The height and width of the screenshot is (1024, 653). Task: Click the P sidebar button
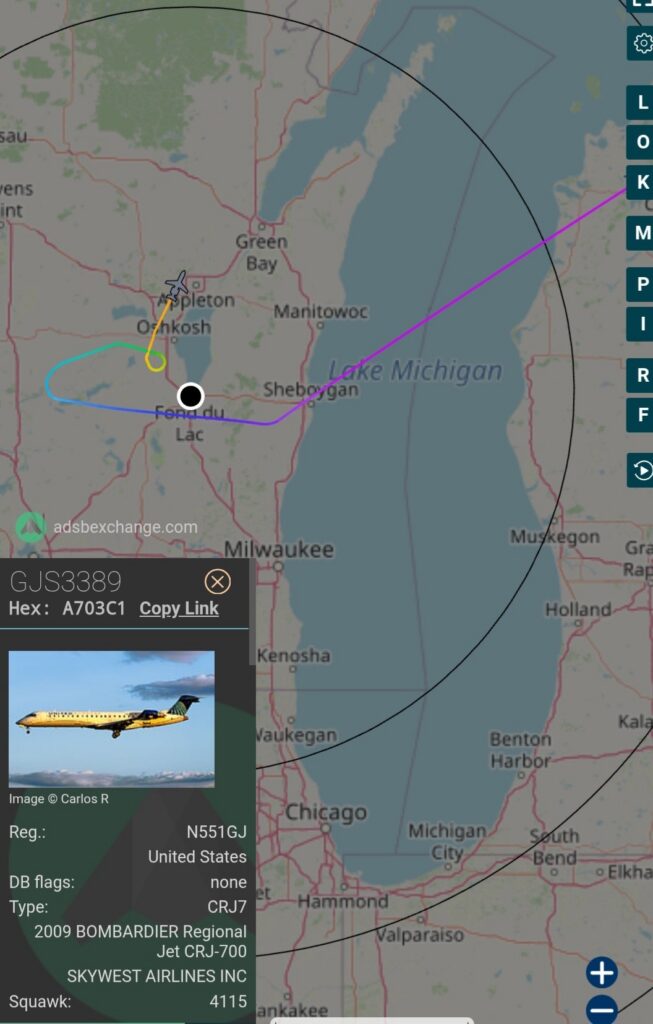point(641,284)
